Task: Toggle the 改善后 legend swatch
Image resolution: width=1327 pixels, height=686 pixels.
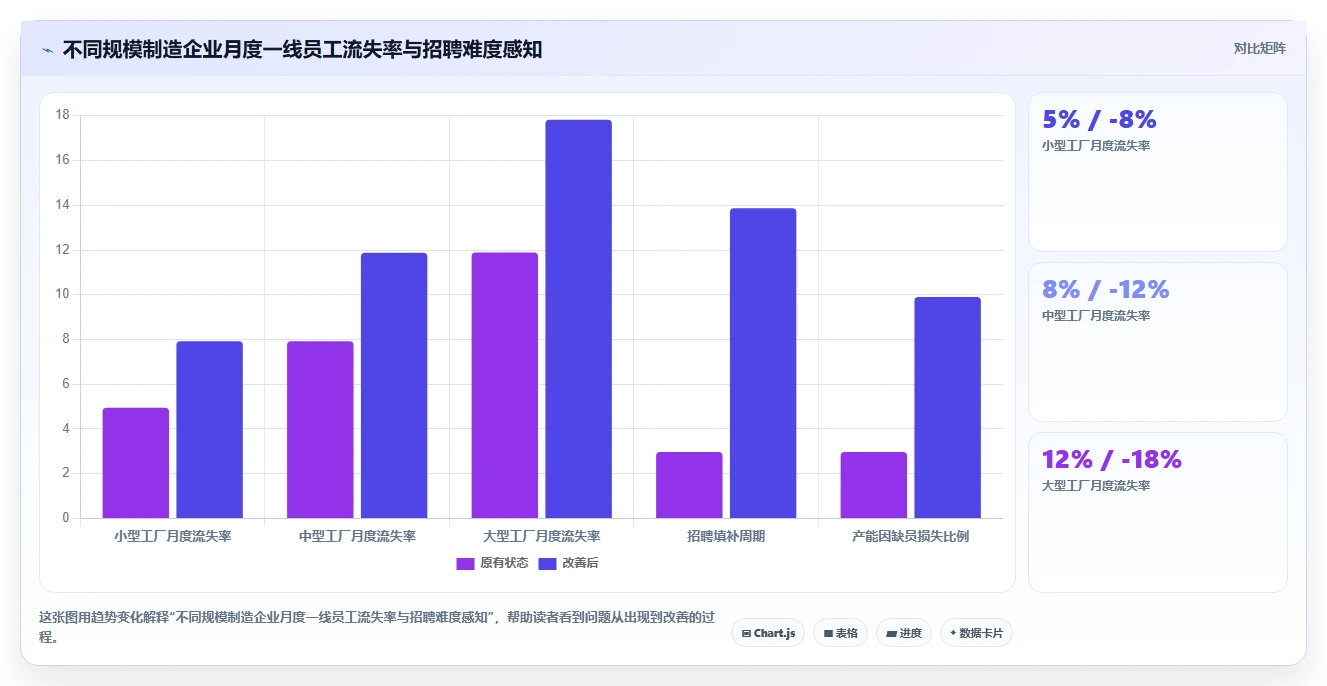Action: click(547, 563)
